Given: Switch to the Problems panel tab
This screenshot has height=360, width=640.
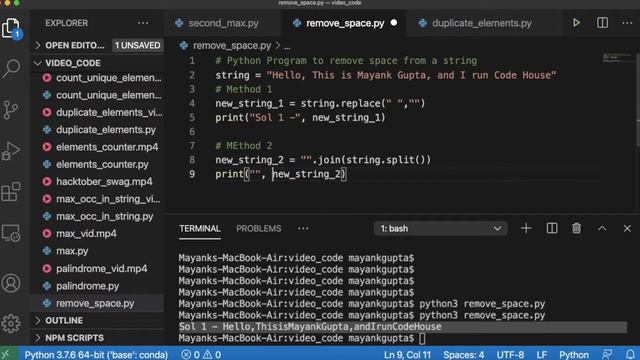Looking at the screenshot, I should click(x=258, y=229).
